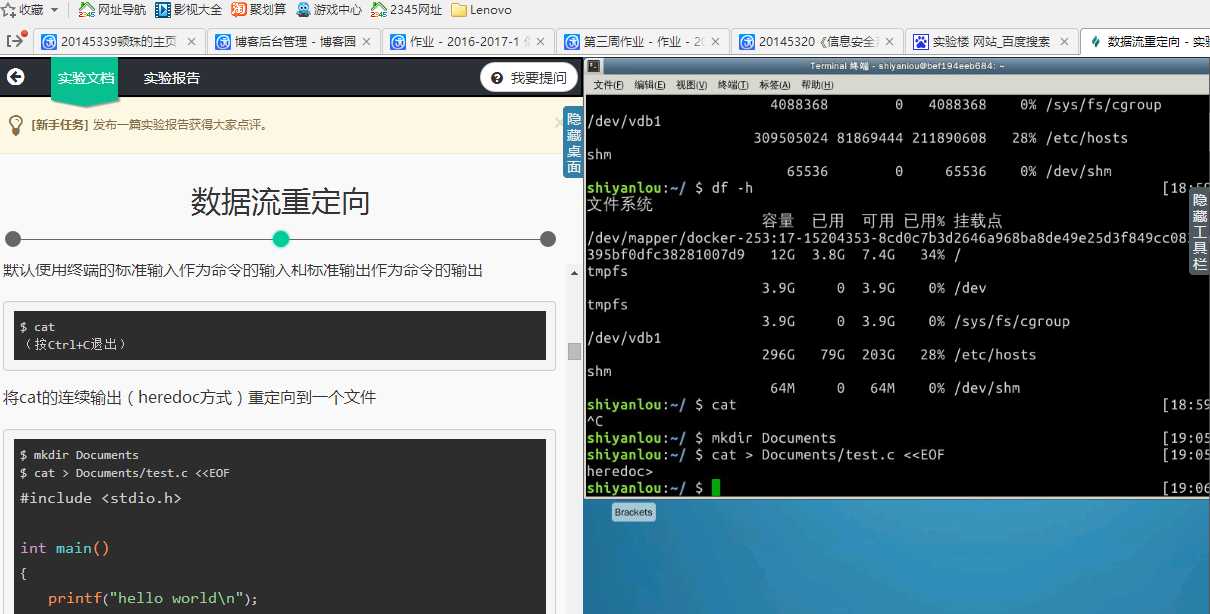The height and width of the screenshot is (614, 1210).
Task: Click the '#include <stdio.h>' code line
Action: tap(101, 498)
